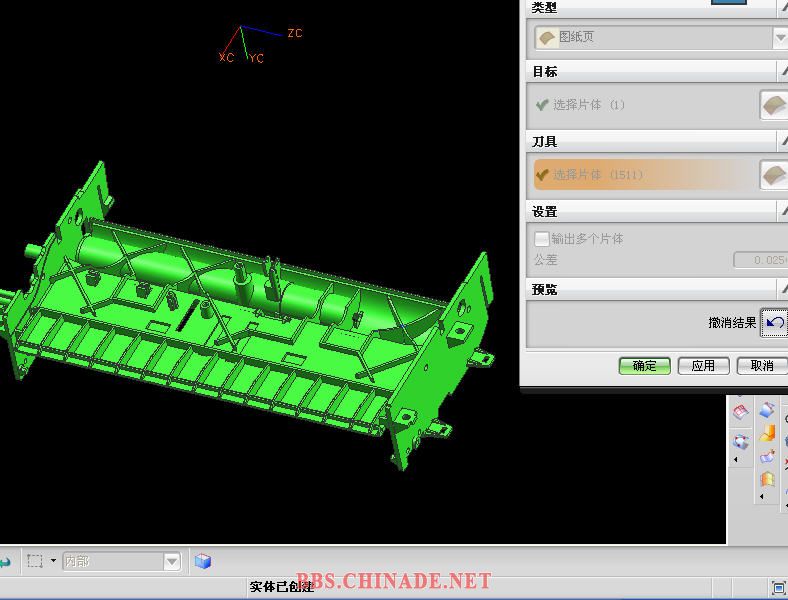Click the rectangle selection marquee icon
This screenshot has height=600, width=788.
click(35, 562)
